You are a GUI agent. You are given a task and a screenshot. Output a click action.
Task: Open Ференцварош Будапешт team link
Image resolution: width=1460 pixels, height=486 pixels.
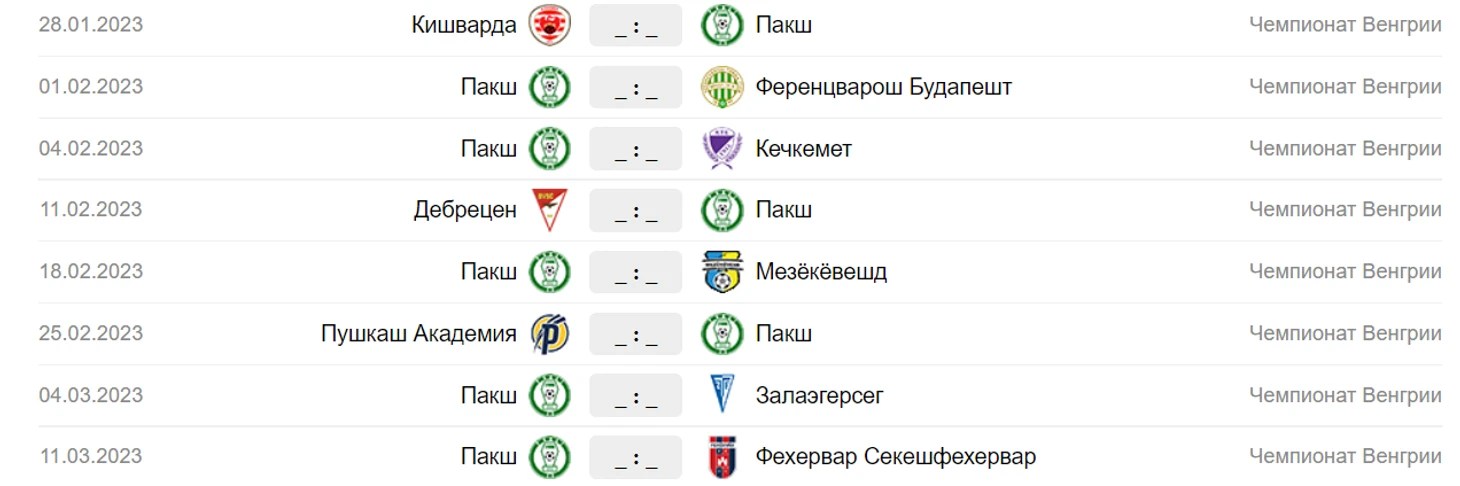883,87
